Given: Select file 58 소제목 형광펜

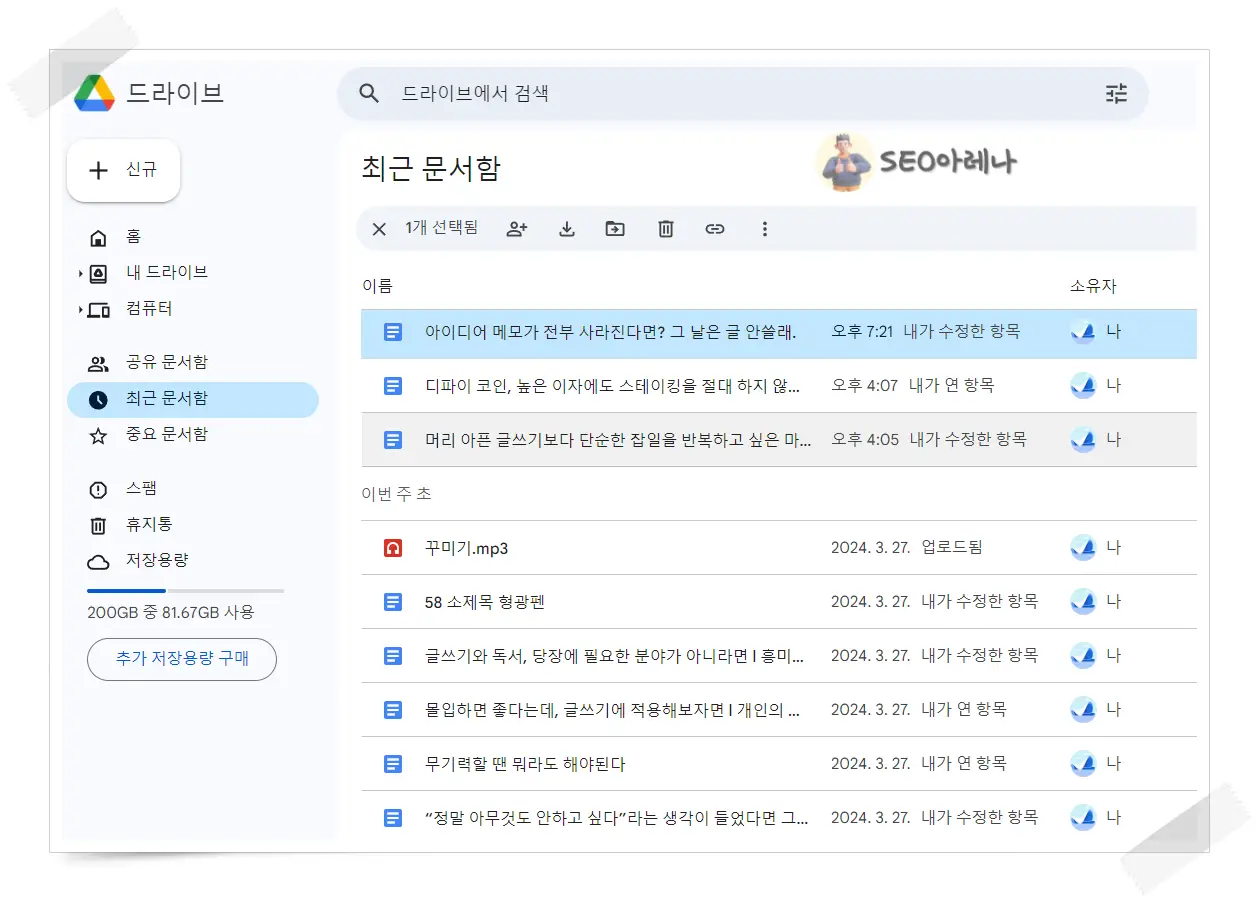Looking at the screenshot, I should 778,602.
